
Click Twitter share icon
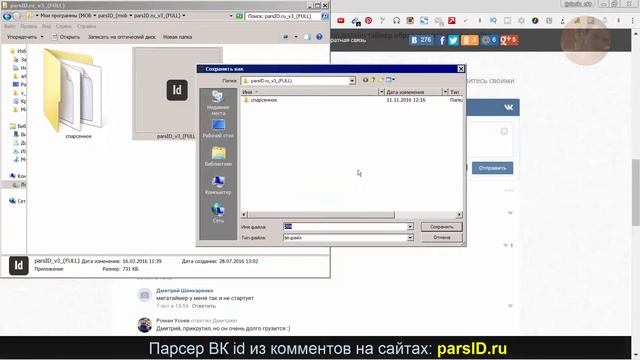point(453,40)
